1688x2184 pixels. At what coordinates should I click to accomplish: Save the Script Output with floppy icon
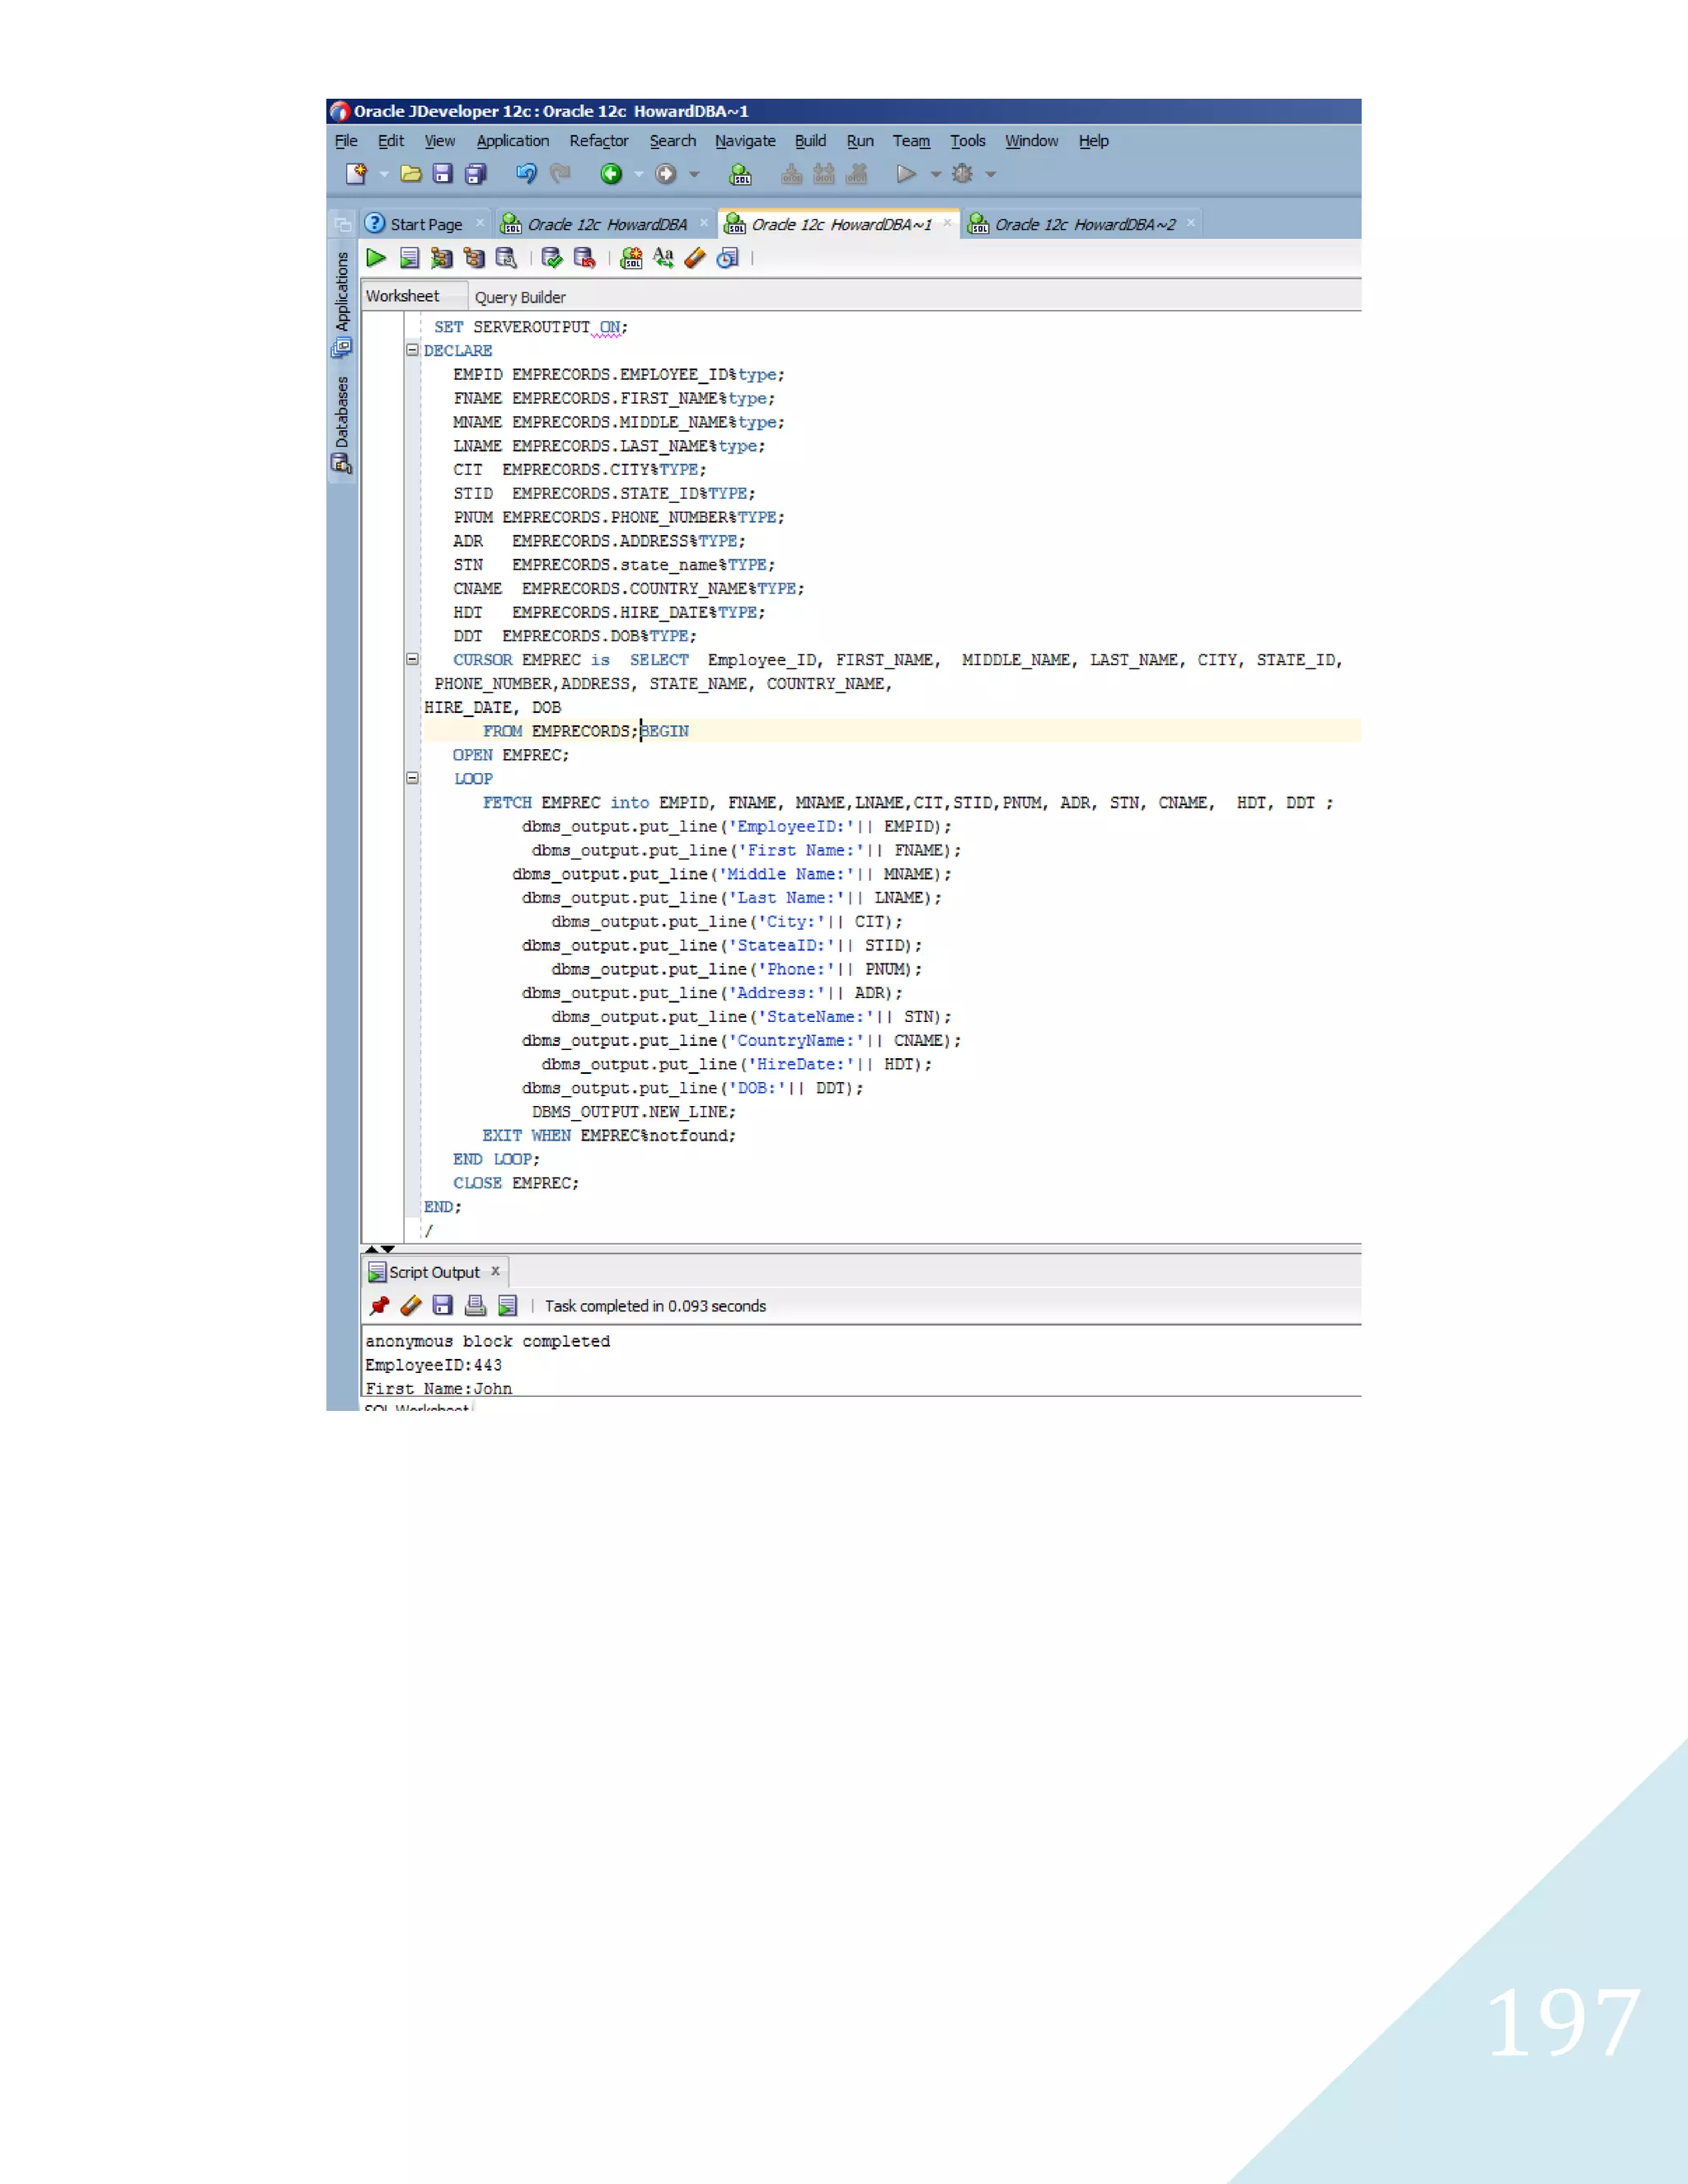click(x=443, y=1305)
